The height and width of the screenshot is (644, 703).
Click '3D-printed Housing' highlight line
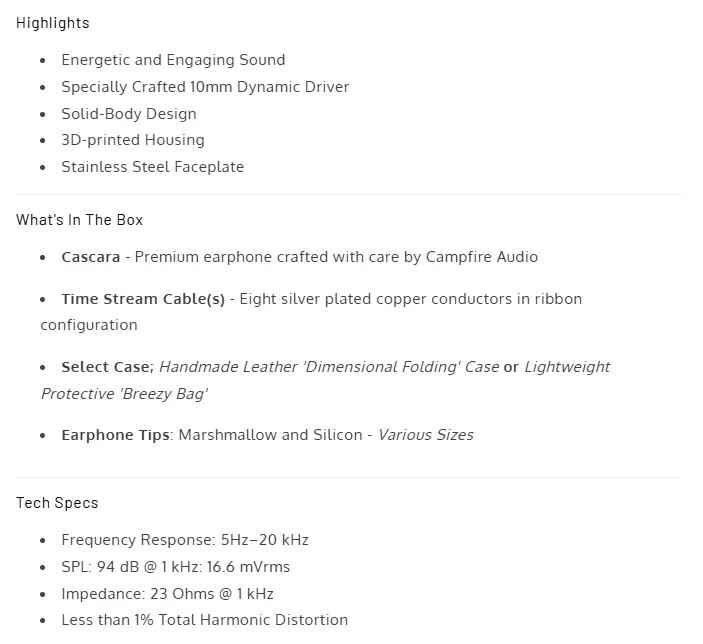[x=133, y=140]
